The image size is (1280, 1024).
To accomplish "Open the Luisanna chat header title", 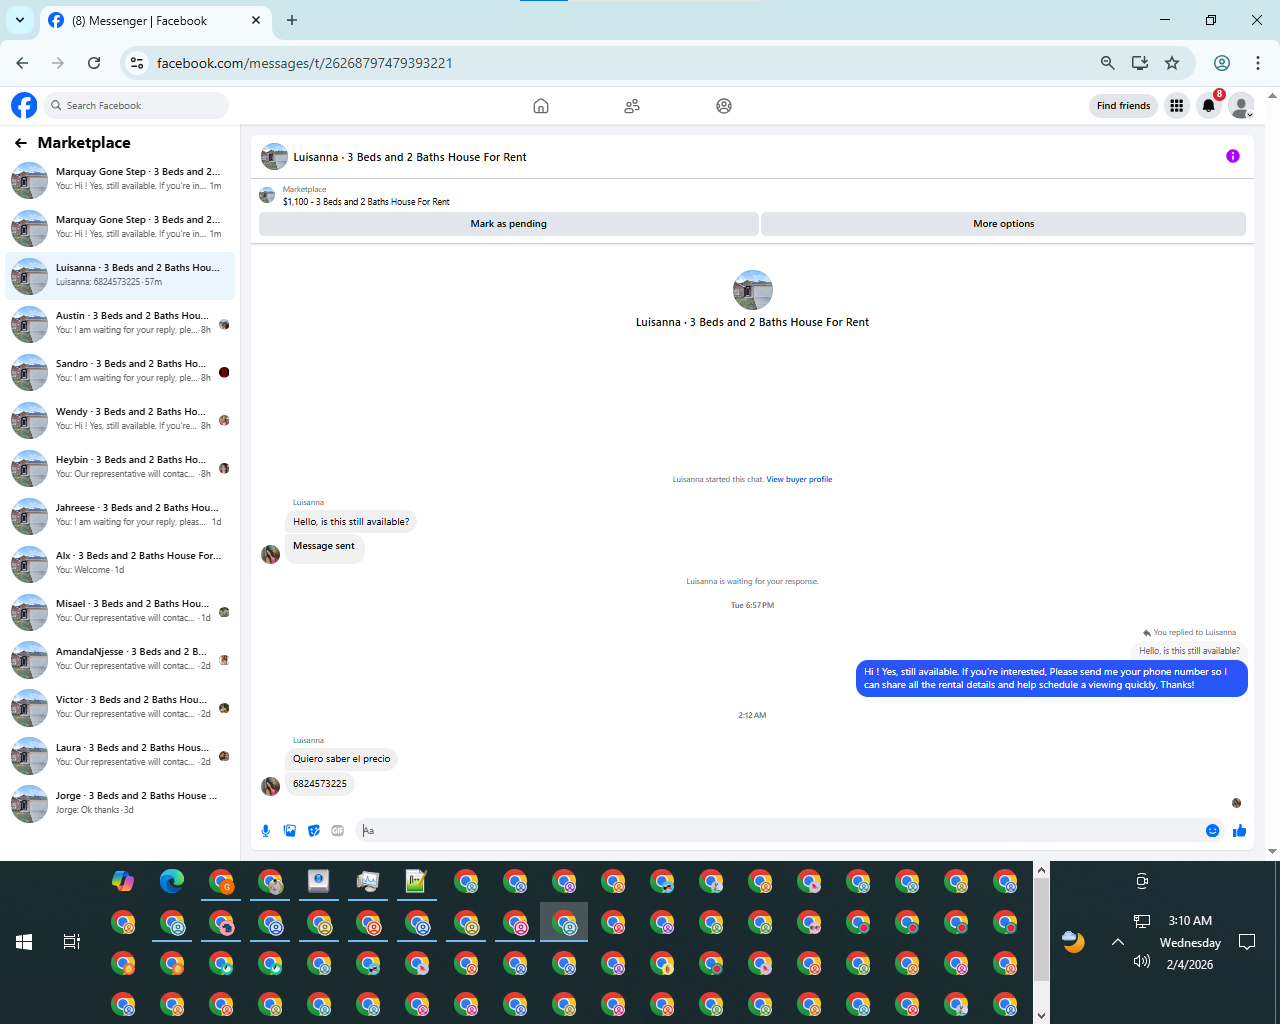I will (x=410, y=157).
